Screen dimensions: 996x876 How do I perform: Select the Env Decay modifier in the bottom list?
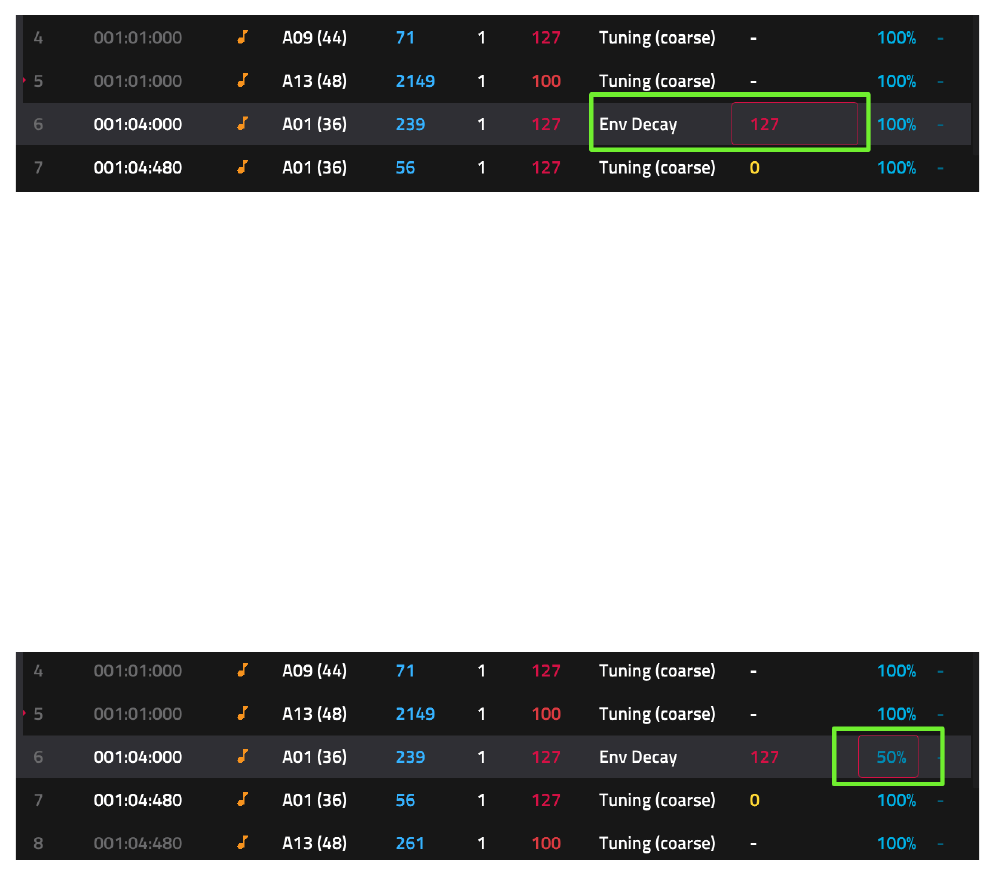638,757
